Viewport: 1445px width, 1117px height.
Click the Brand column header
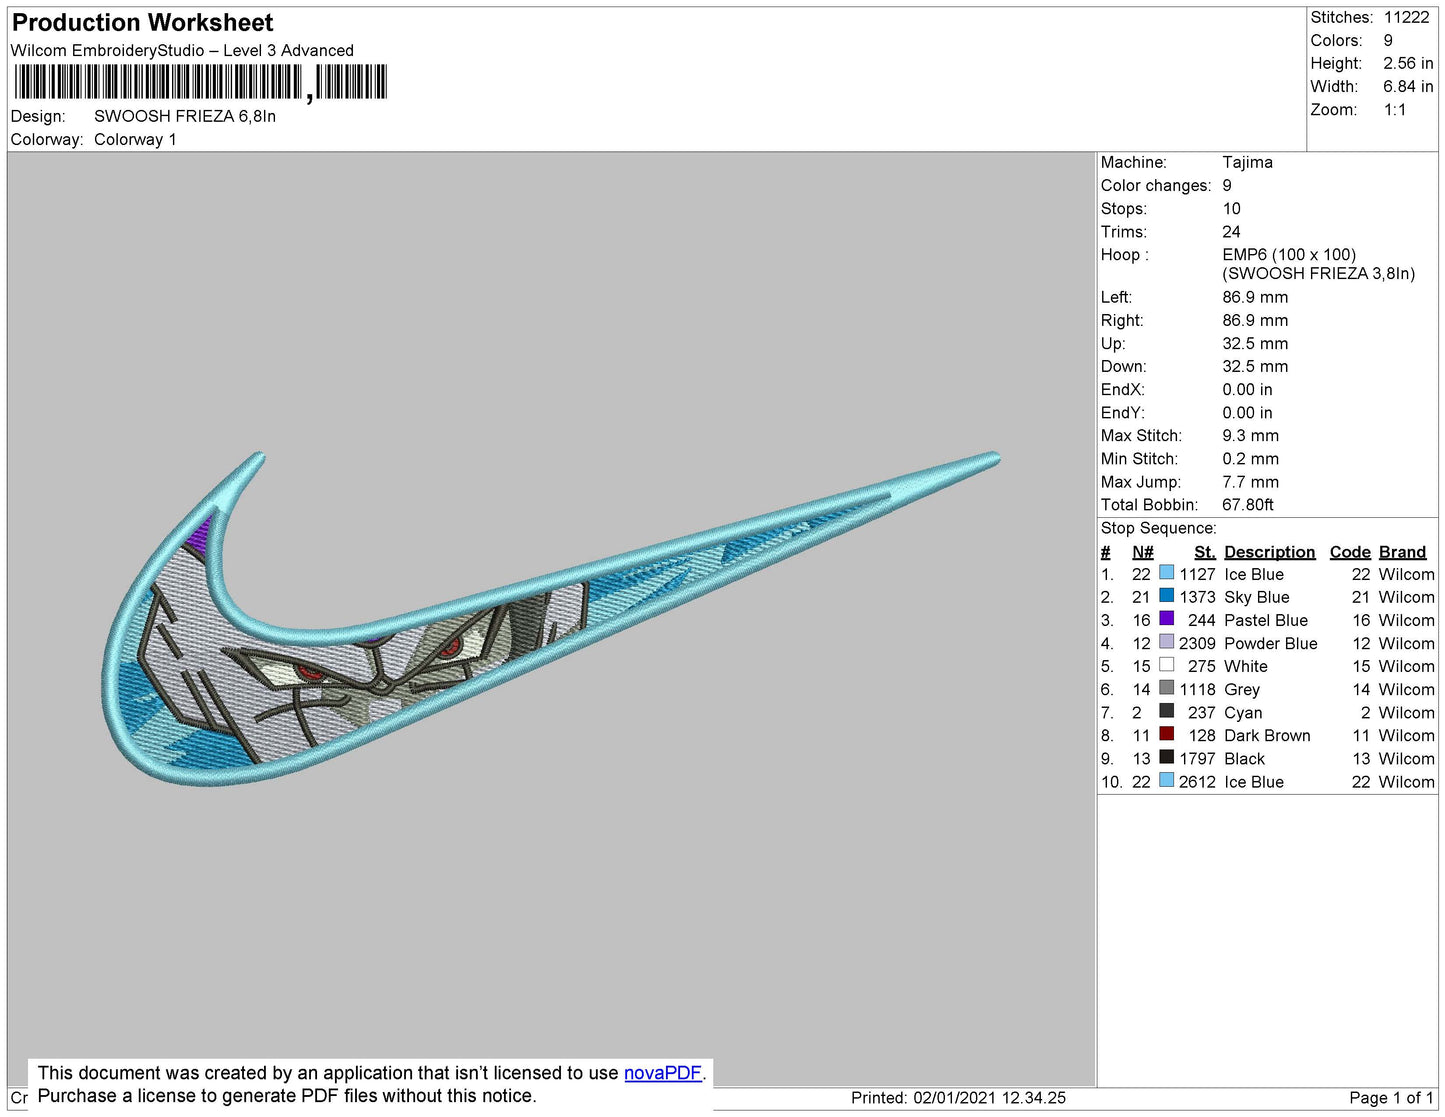(x=1402, y=552)
